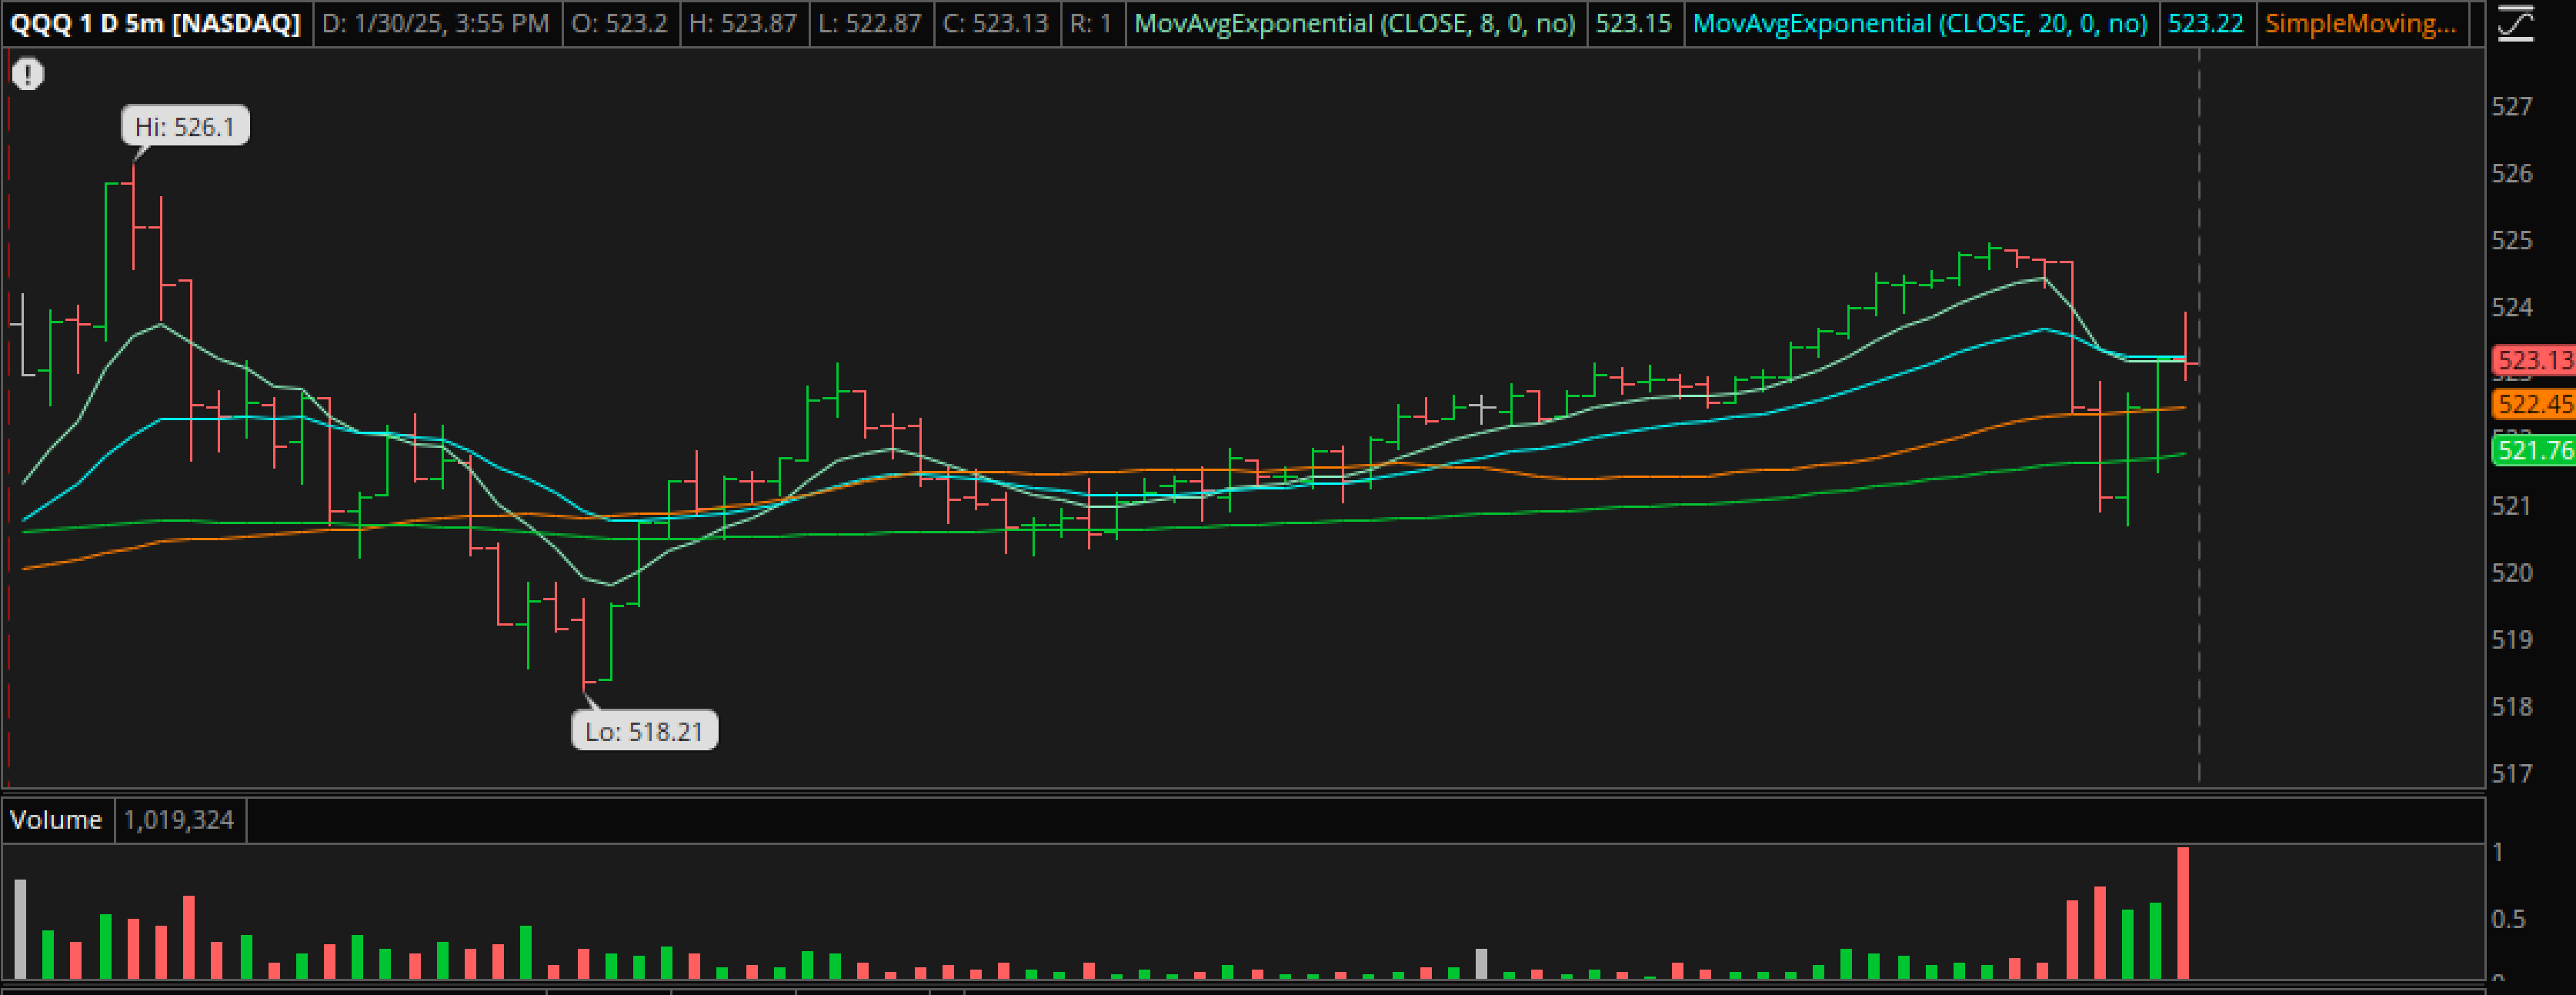Click the gray first volume bar
This screenshot has height=995, width=2576.
point(20,928)
